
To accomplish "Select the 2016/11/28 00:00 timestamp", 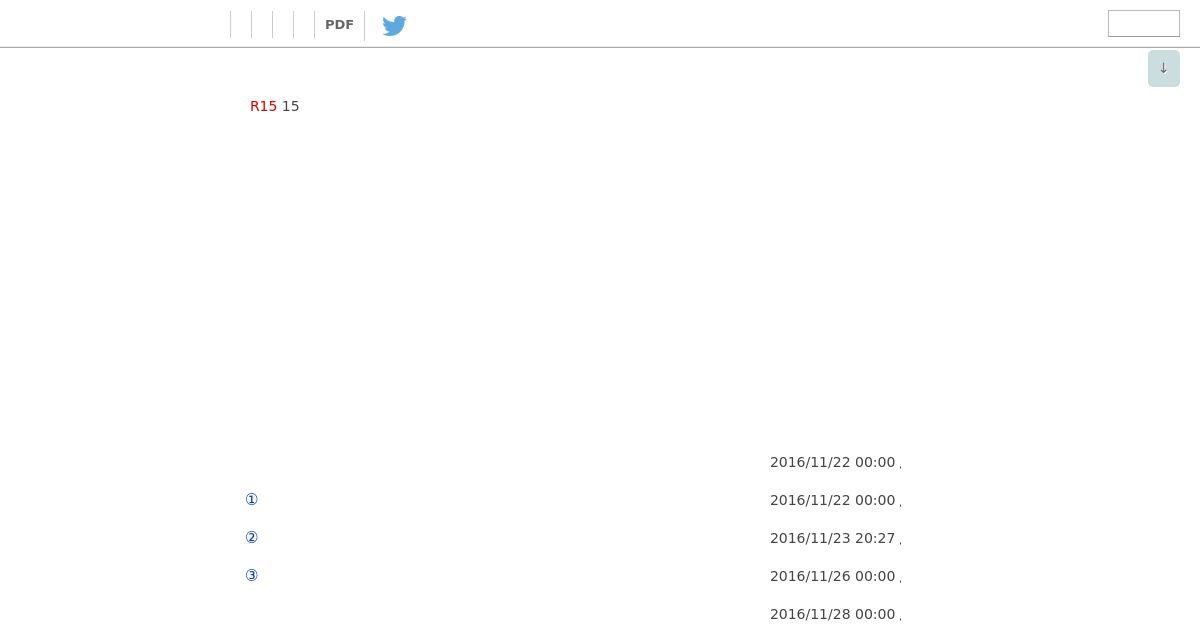I will click(x=832, y=614).
